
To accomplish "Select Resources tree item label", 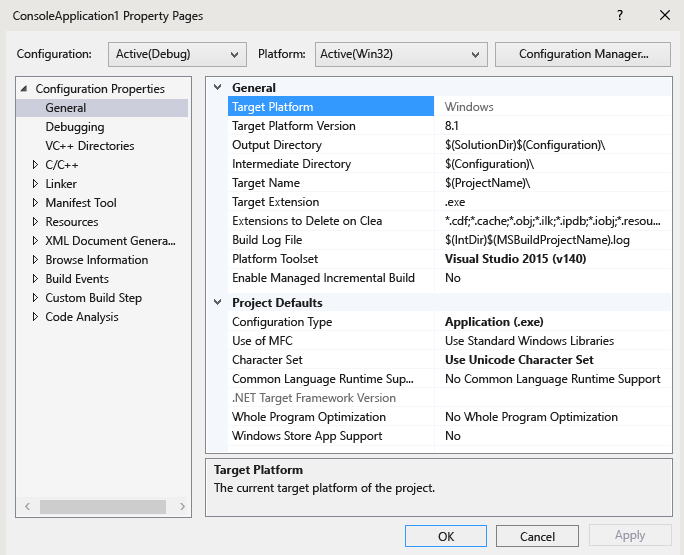I will pos(72,222).
